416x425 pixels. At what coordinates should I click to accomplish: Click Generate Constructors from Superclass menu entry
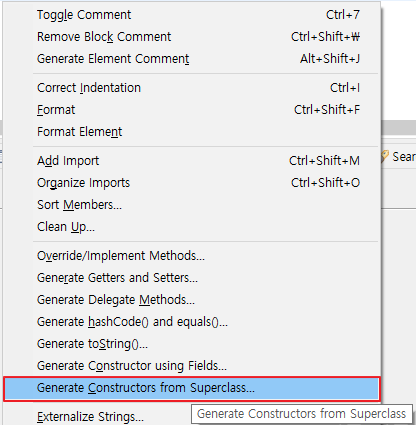click(x=192, y=388)
